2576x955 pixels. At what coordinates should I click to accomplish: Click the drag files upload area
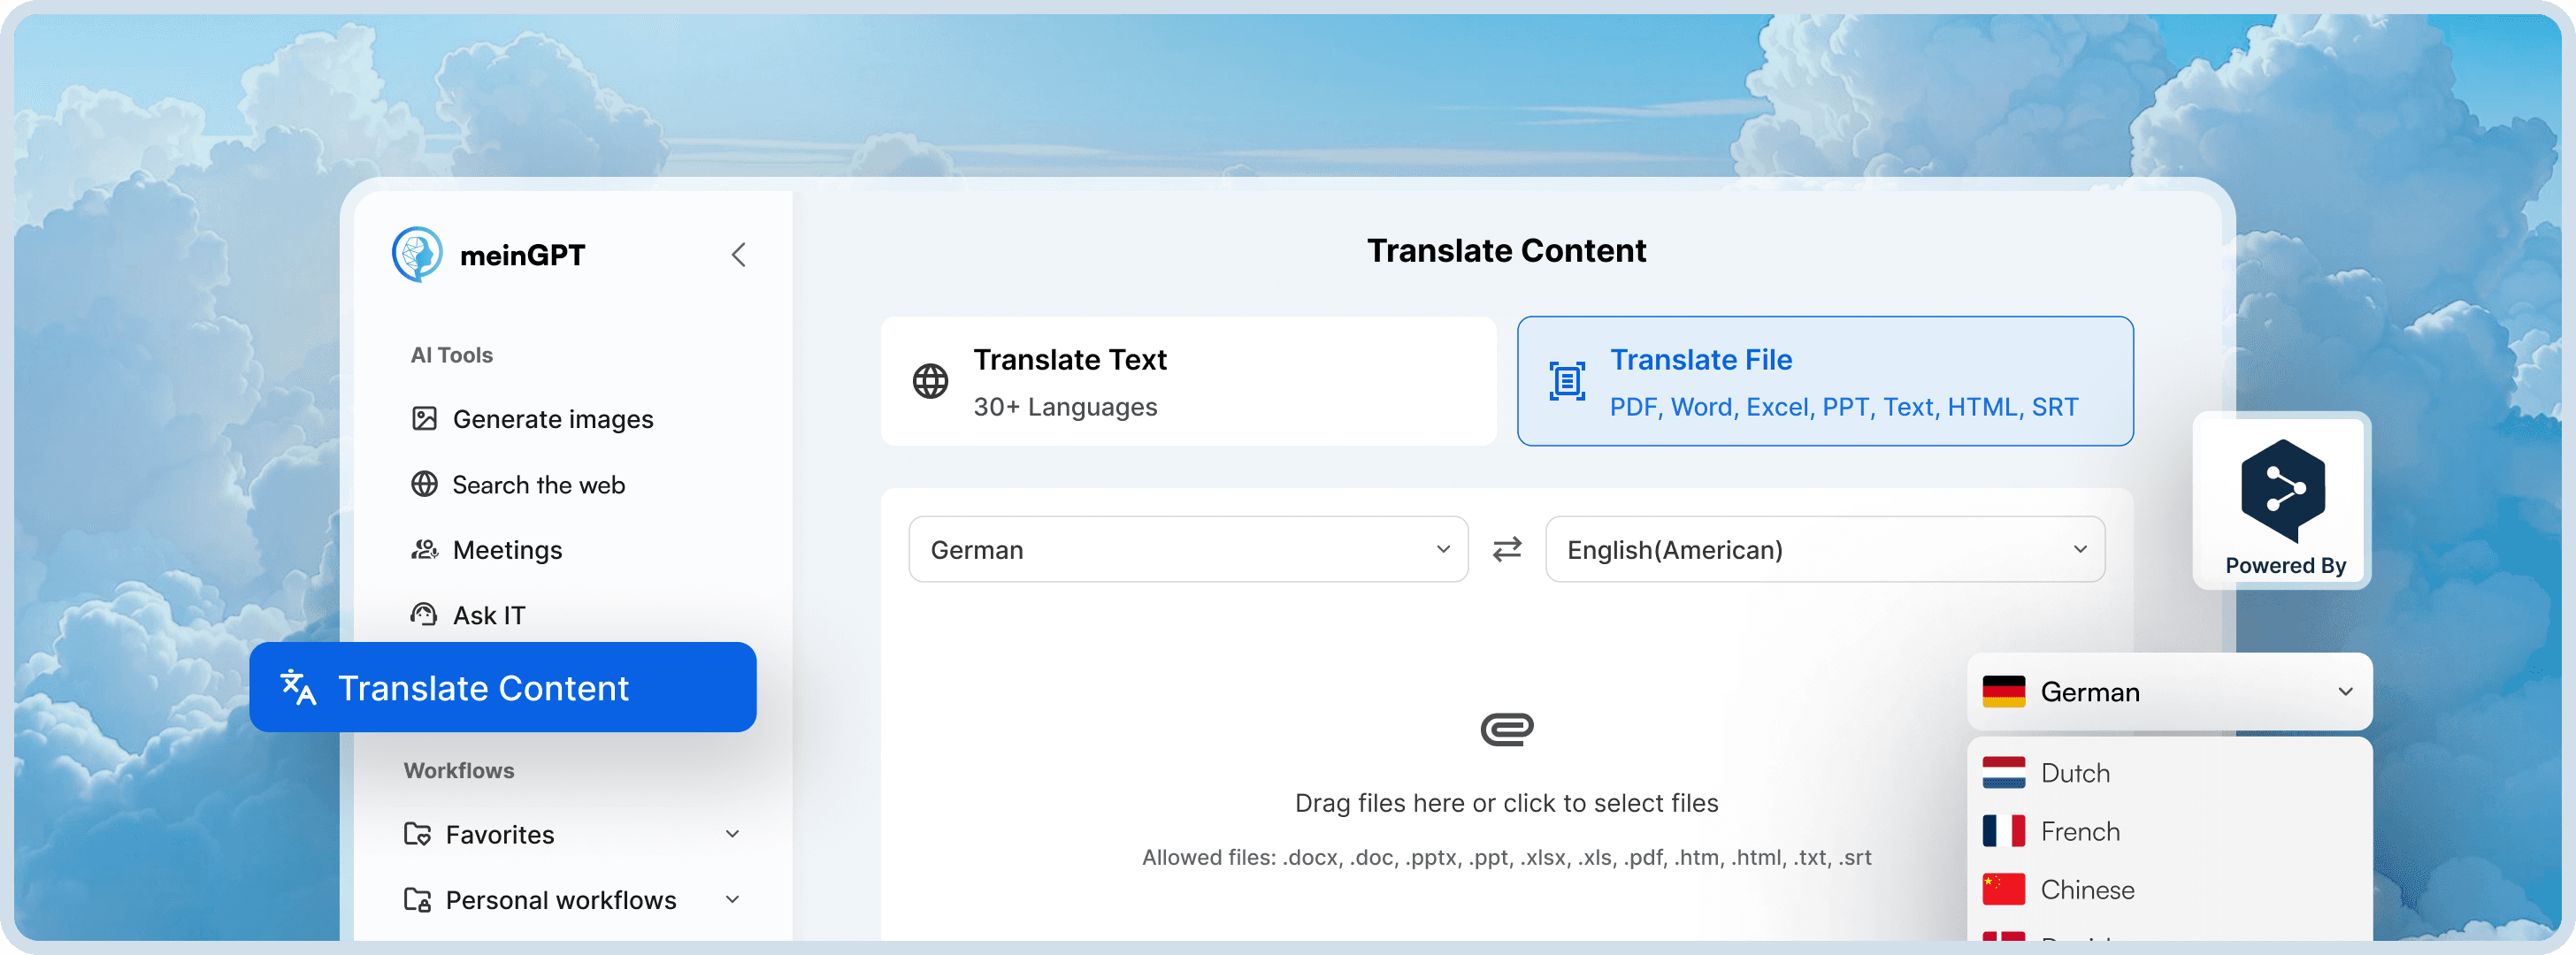coord(1506,803)
